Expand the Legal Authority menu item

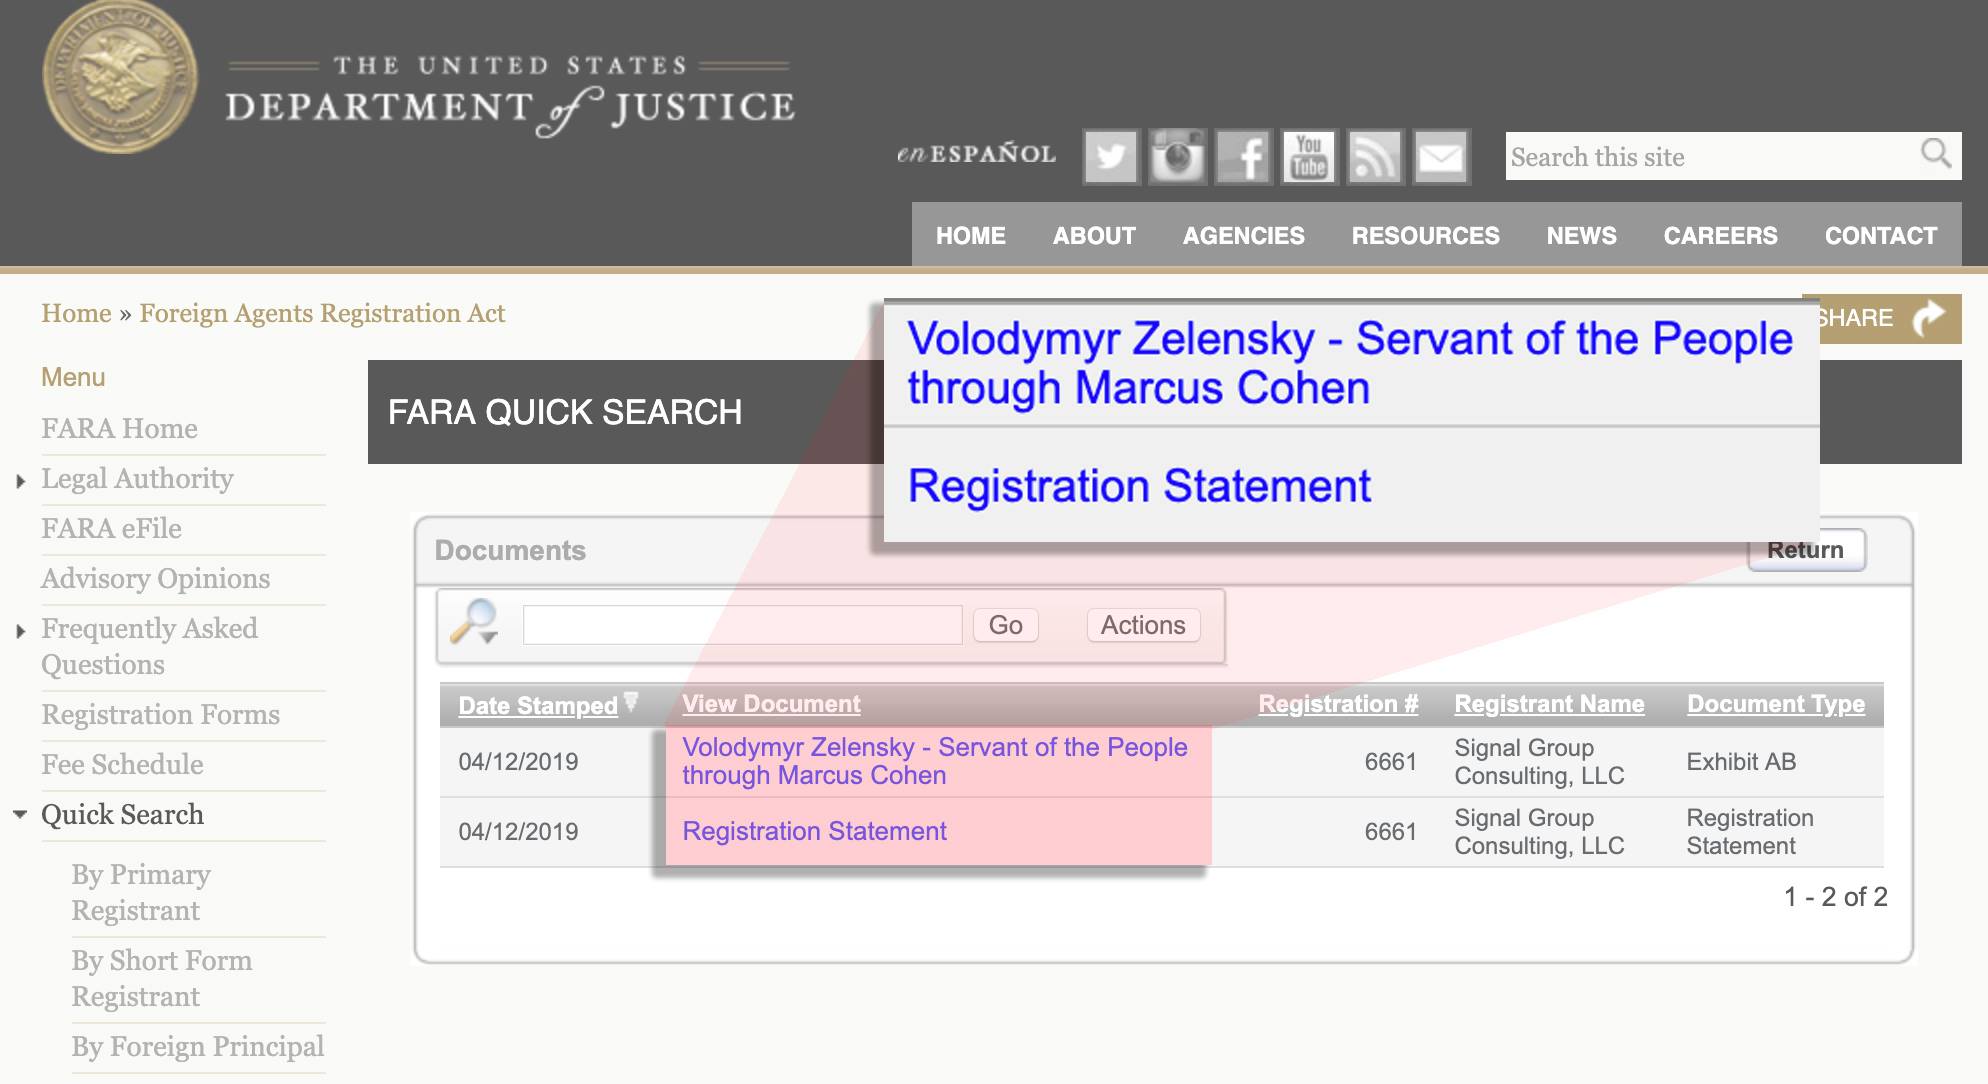coord(21,481)
